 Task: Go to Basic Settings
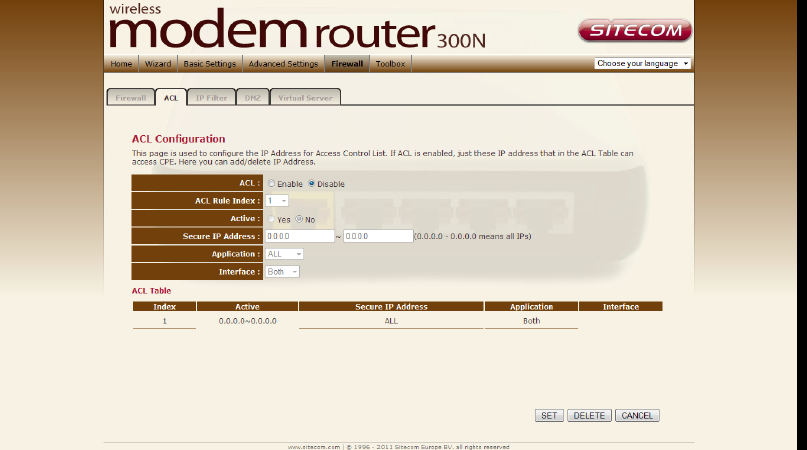(x=209, y=64)
